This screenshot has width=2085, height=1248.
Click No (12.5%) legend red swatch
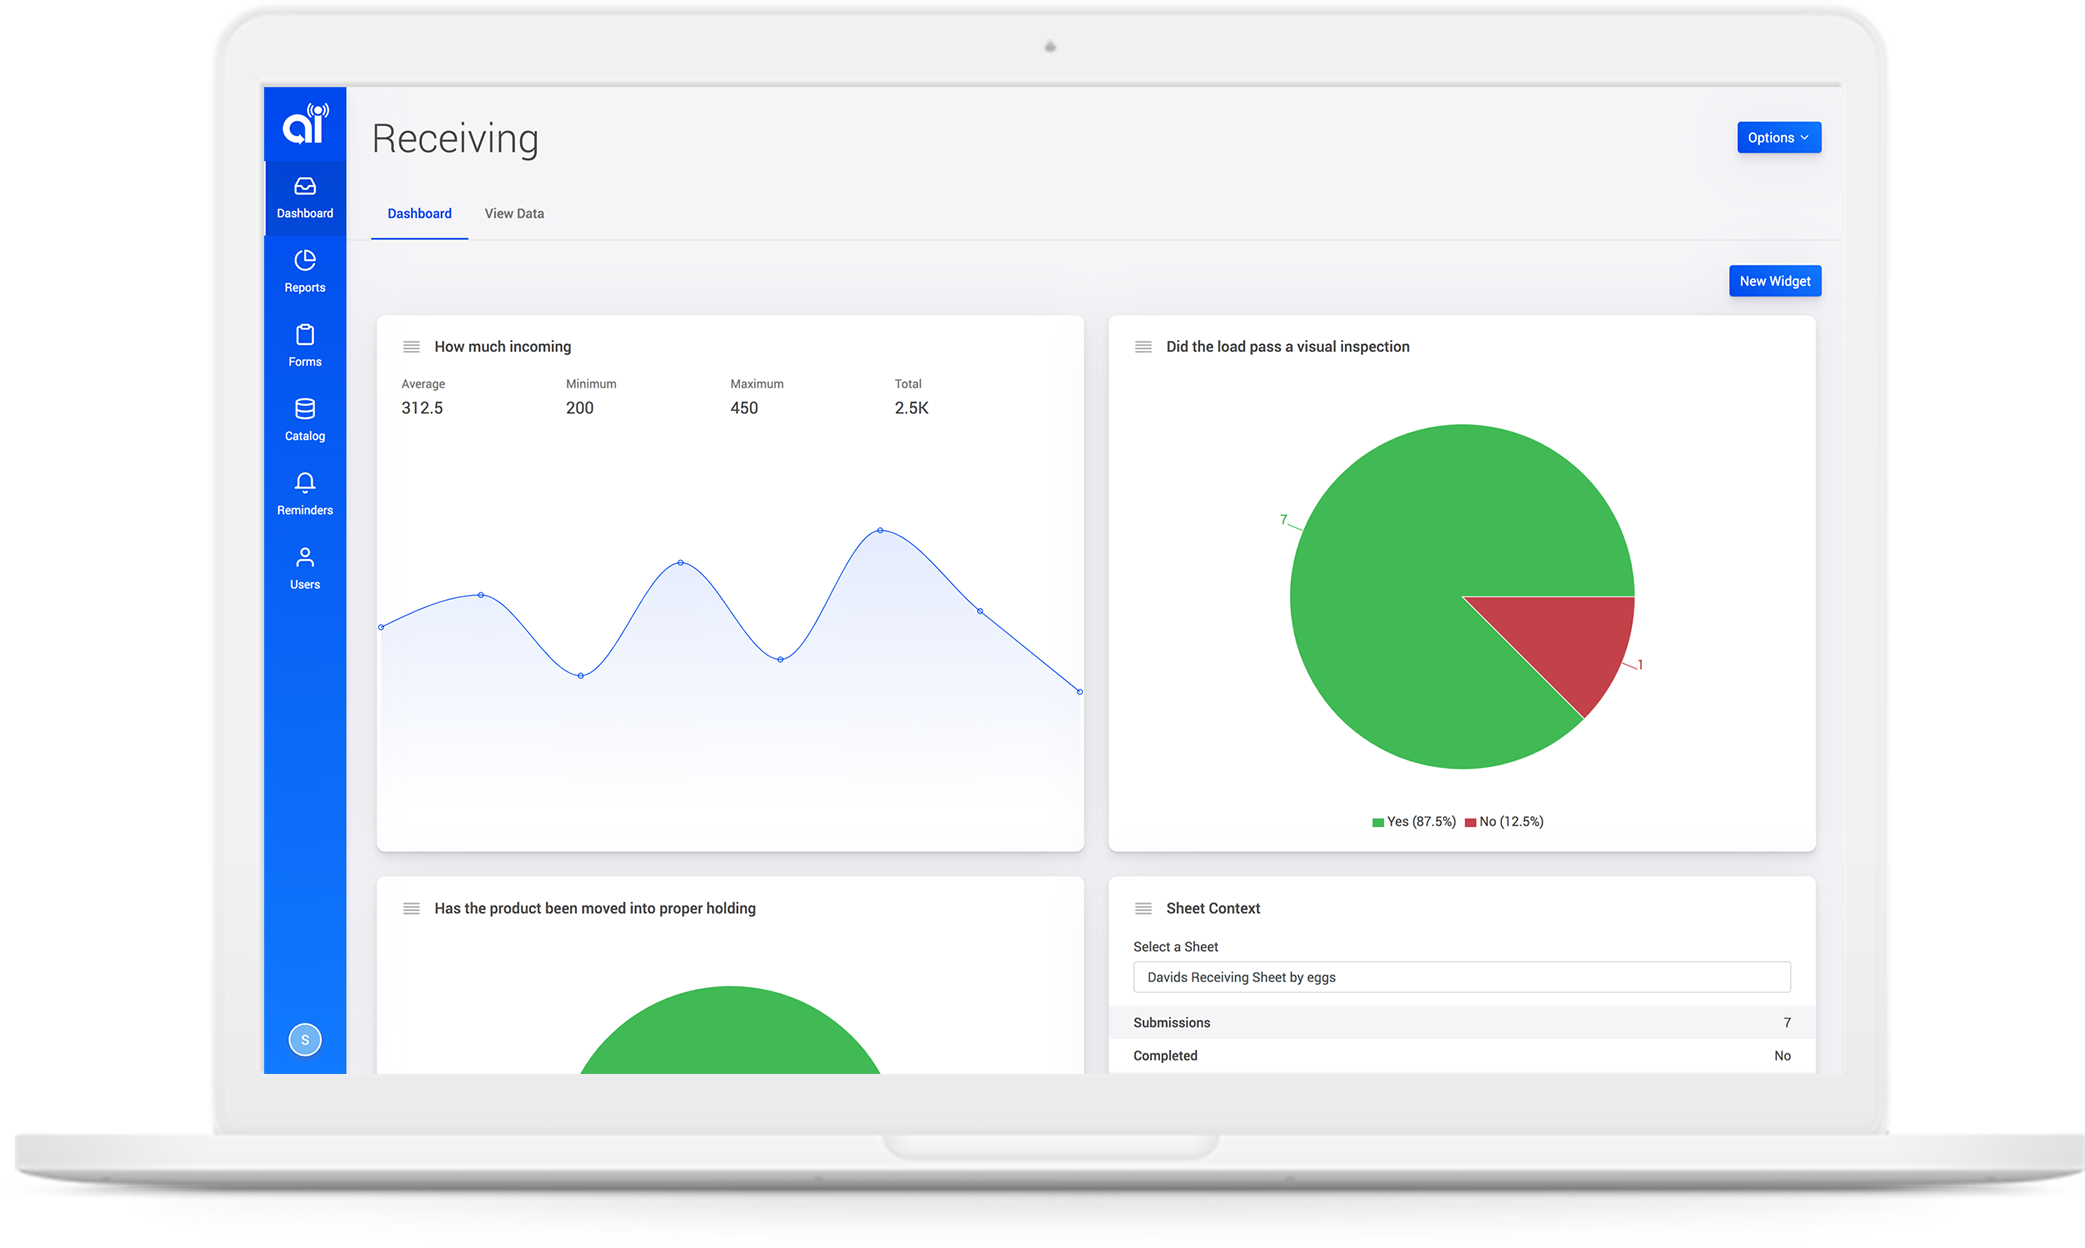coord(1470,823)
